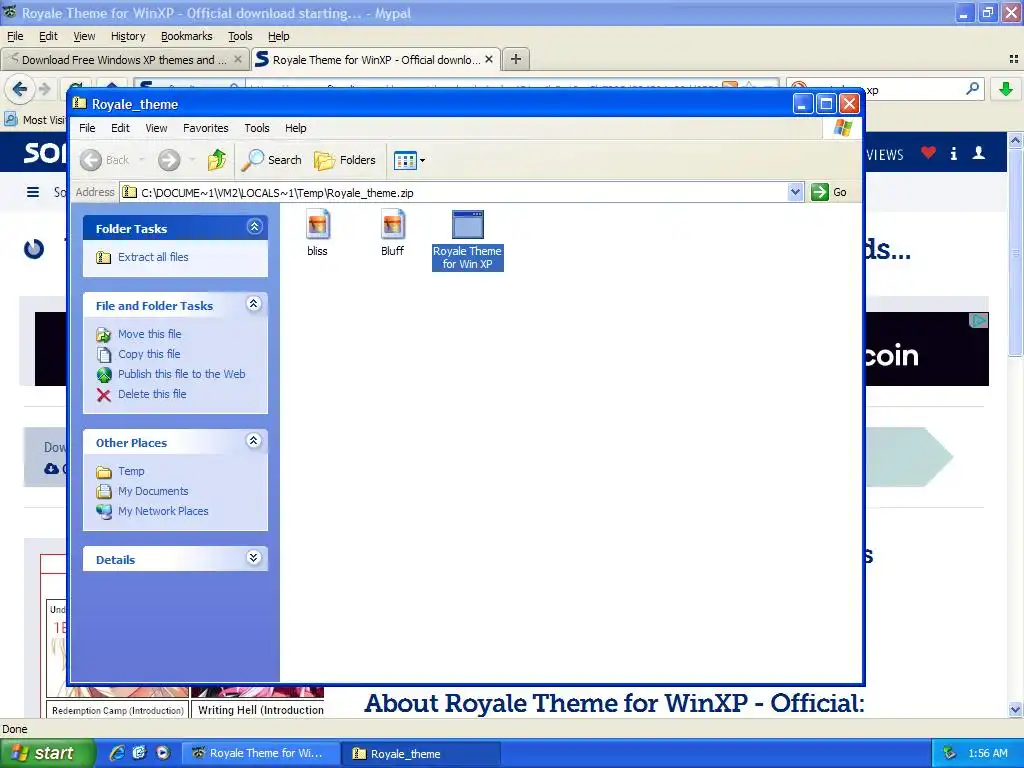1024x768 pixels.
Task: Select the bliss theme file icon
Action: [x=317, y=225]
